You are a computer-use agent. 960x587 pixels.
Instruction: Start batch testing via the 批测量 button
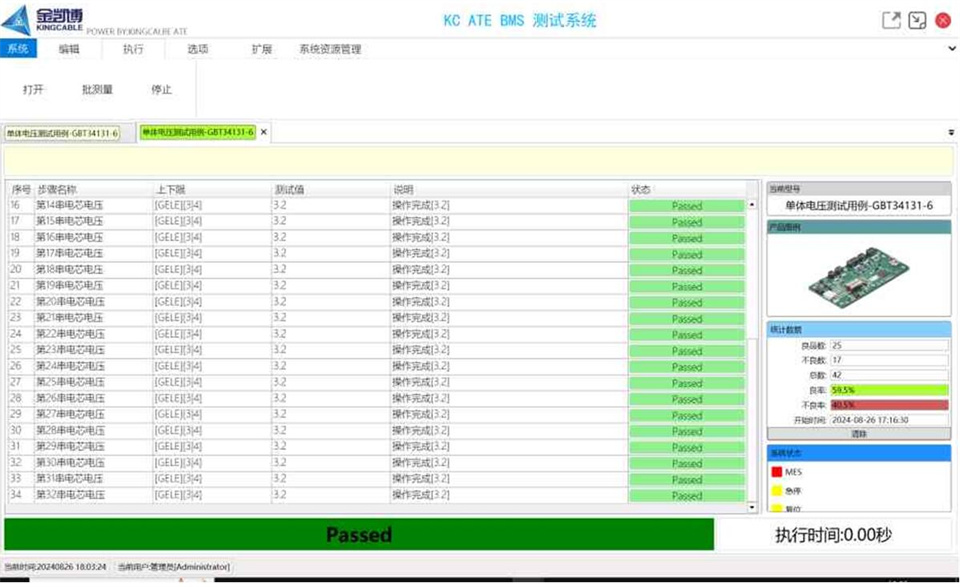(99, 89)
